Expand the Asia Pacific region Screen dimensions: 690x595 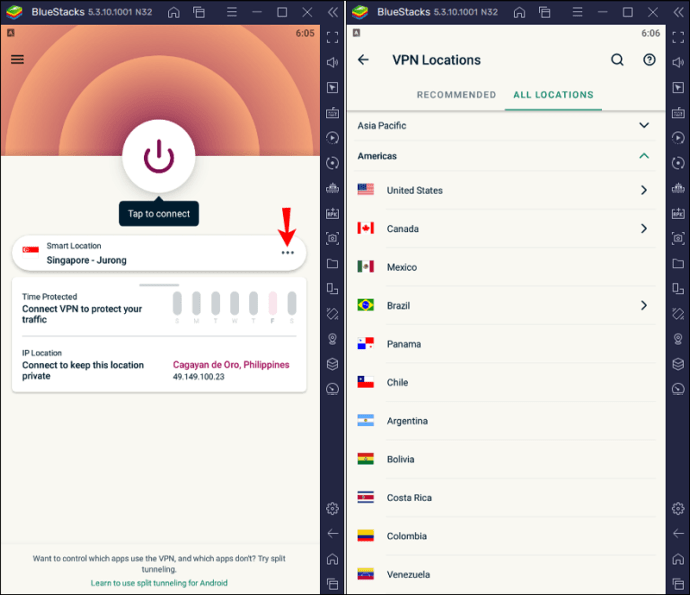coord(504,125)
